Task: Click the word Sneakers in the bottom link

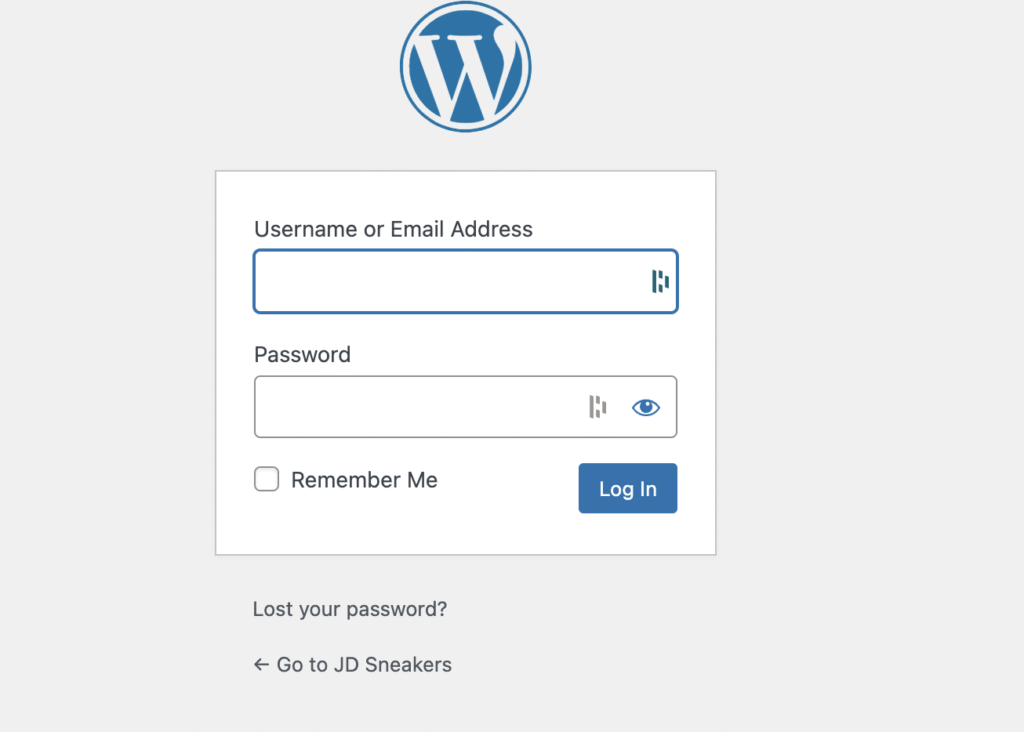Action: point(408,664)
